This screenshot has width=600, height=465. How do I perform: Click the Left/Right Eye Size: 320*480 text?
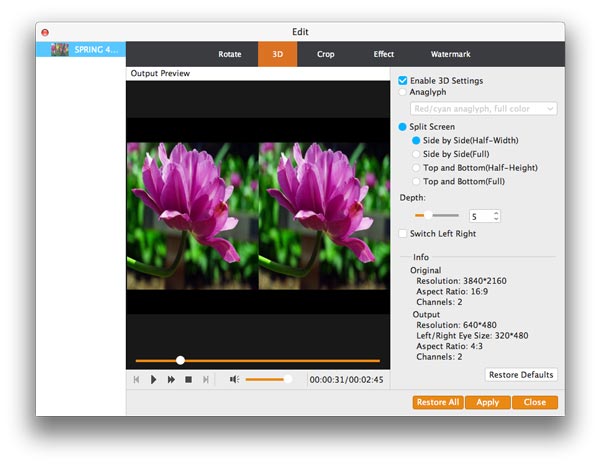click(x=472, y=336)
